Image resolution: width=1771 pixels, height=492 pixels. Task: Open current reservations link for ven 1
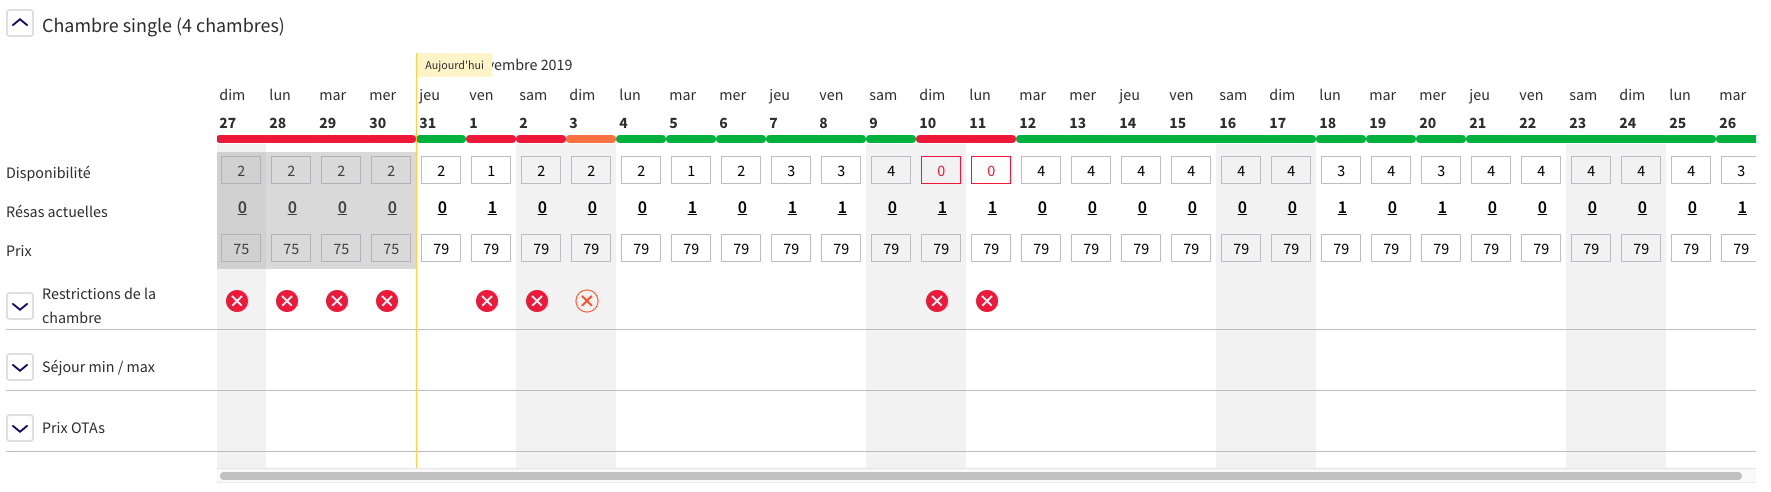point(492,208)
